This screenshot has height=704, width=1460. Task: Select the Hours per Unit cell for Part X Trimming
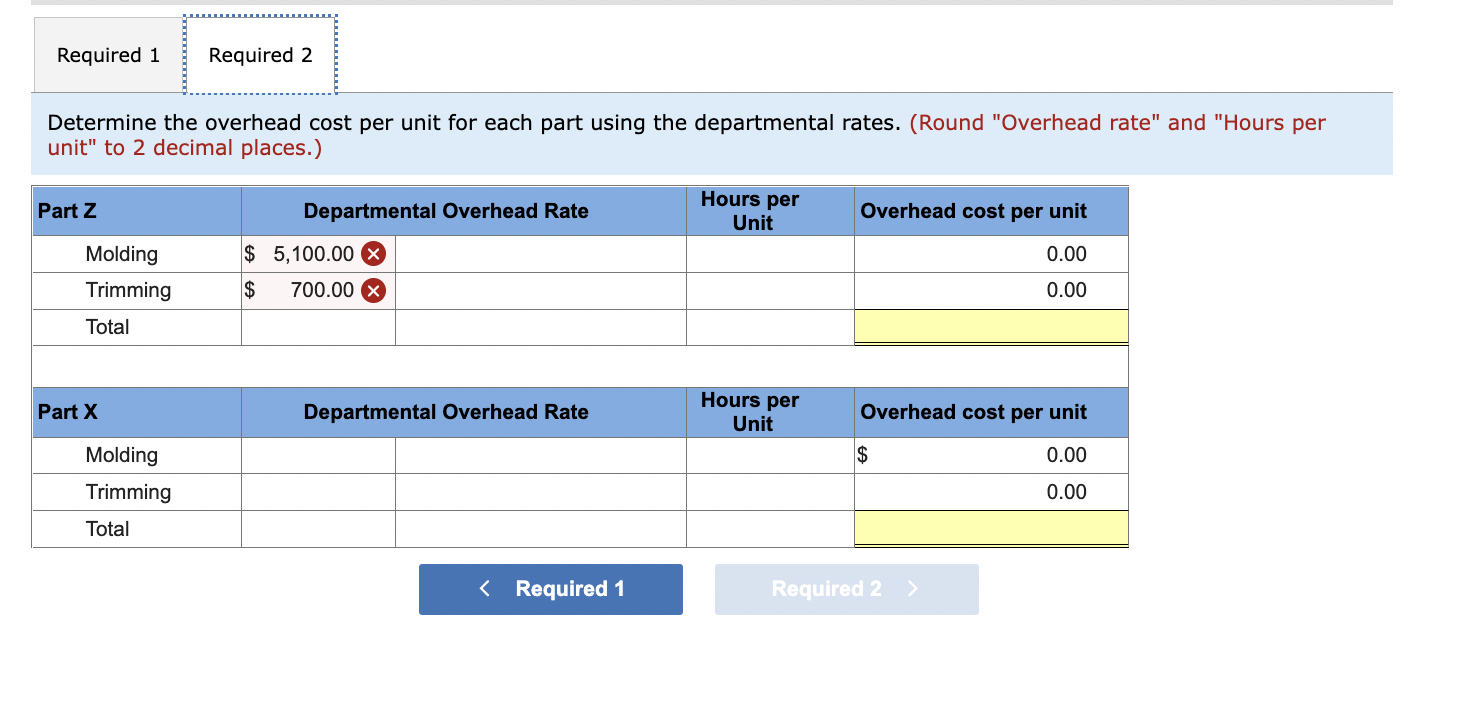point(769,492)
